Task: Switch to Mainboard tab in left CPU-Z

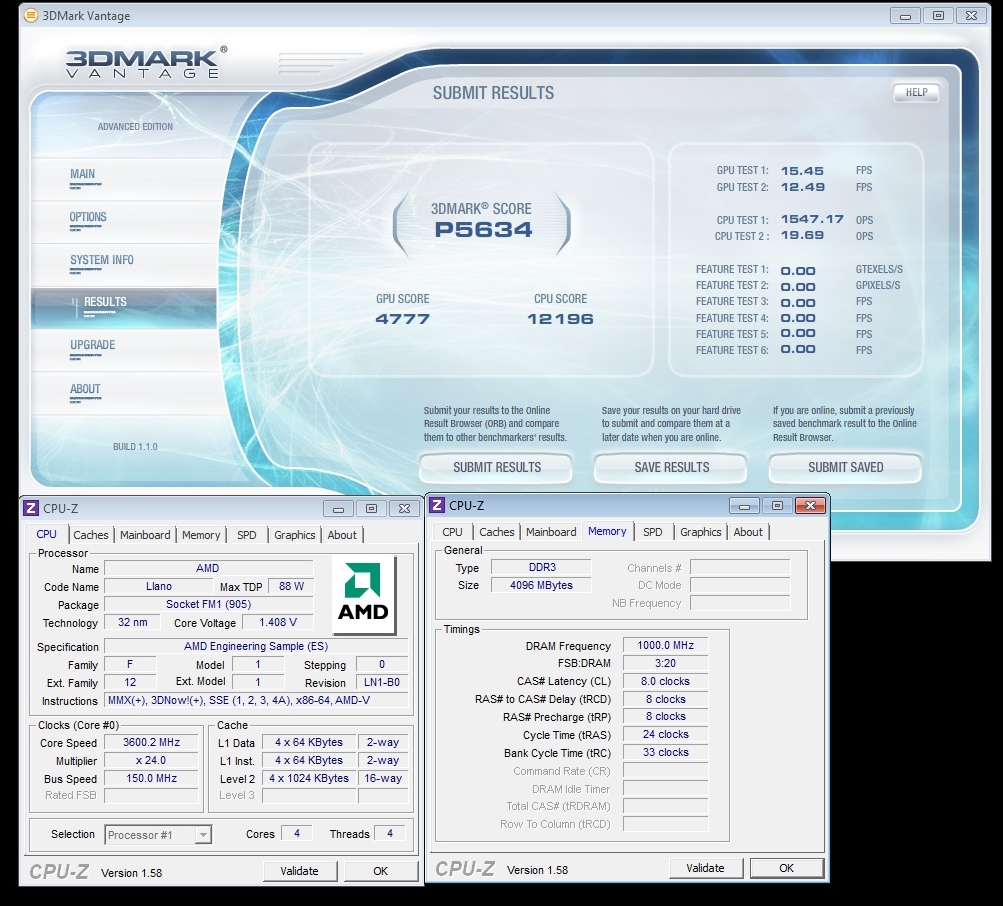Action: click(x=145, y=535)
